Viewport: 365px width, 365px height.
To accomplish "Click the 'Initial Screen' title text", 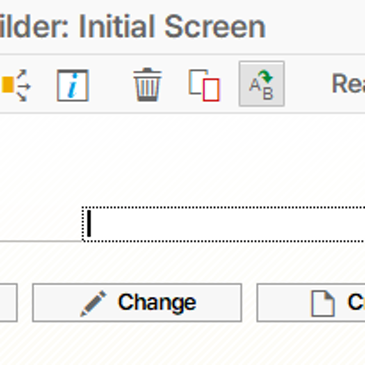I will (172, 27).
